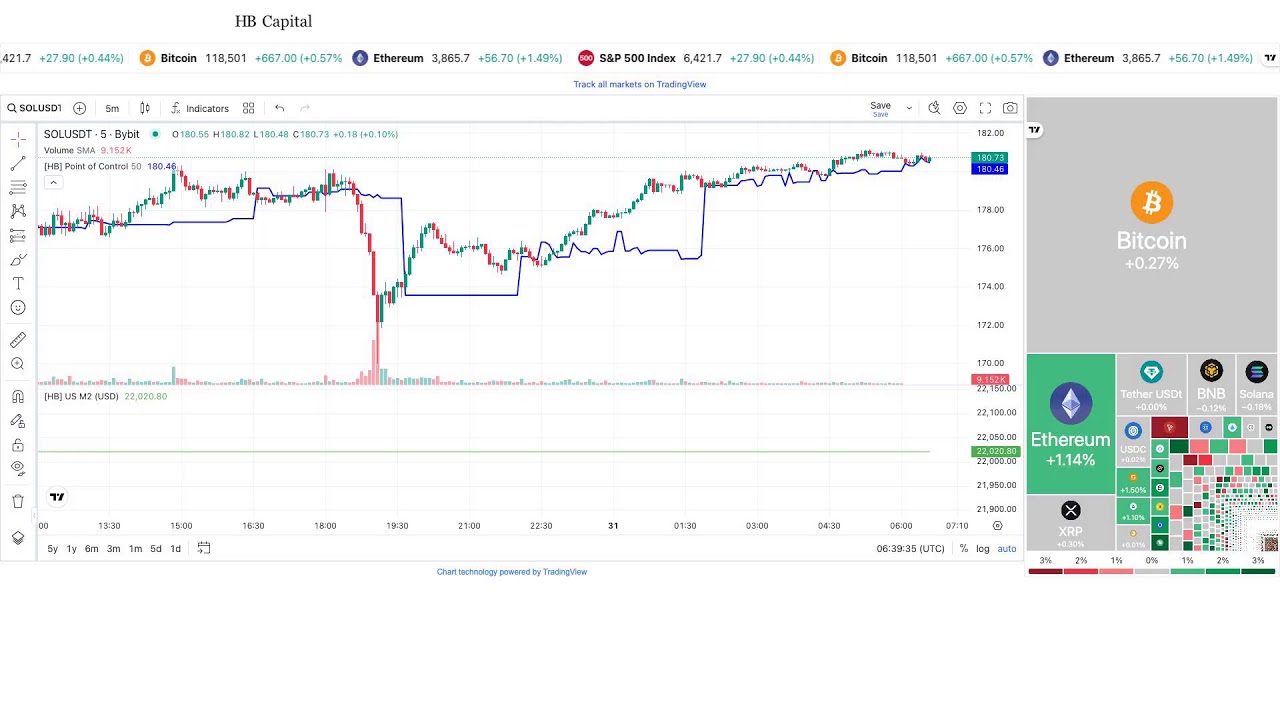
Task: Toggle lock all drawing tools
Action: coord(18,445)
